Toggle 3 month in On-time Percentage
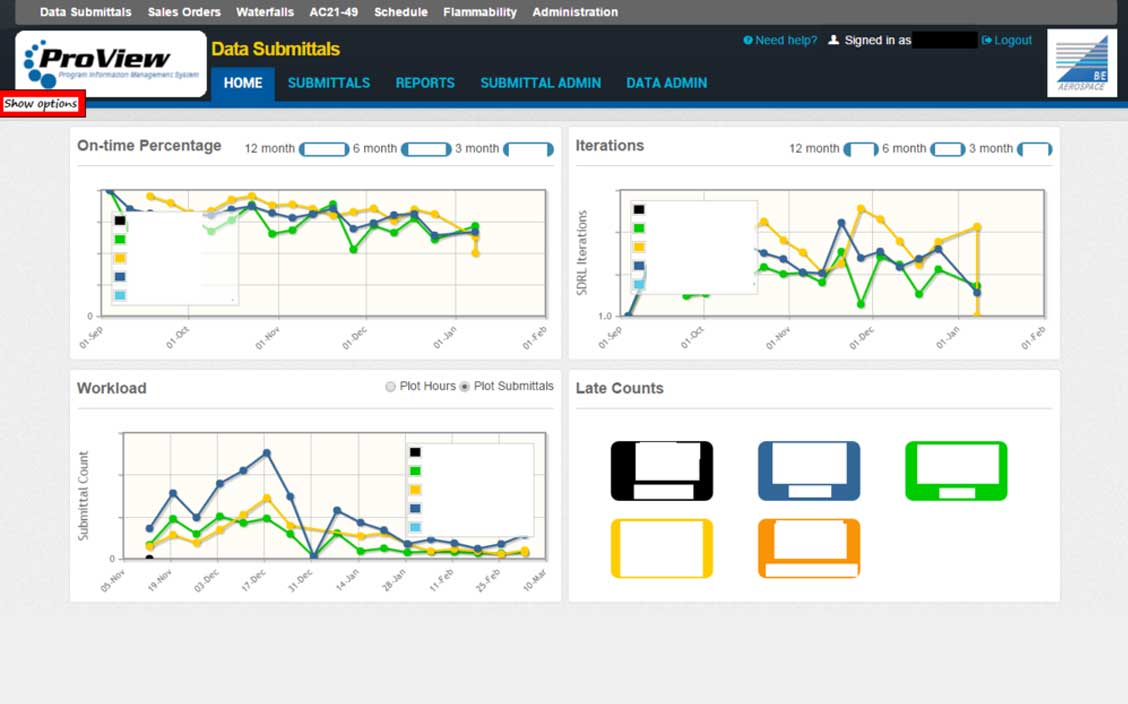 coord(528,150)
